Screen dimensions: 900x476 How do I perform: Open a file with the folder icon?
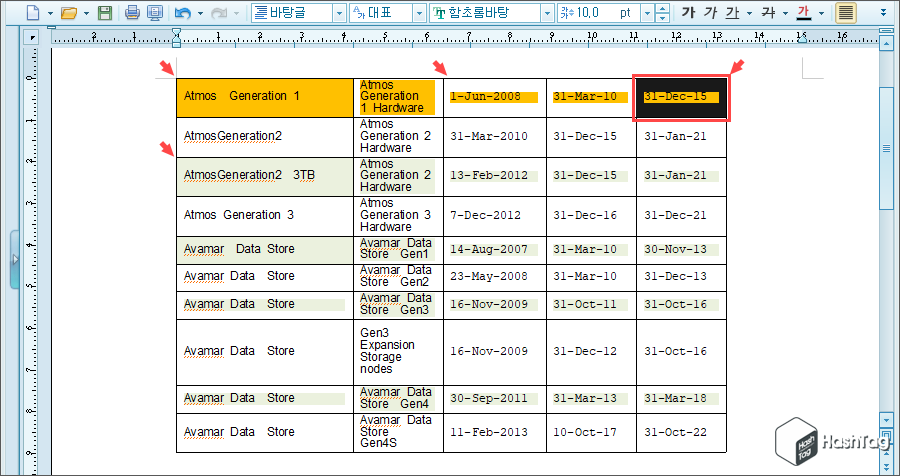tap(69, 13)
